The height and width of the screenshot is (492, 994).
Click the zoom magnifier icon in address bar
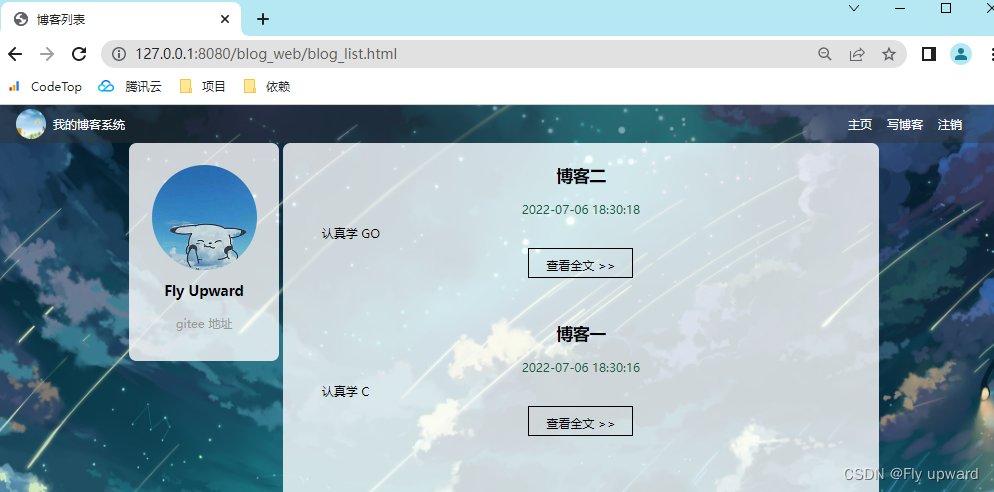825,54
